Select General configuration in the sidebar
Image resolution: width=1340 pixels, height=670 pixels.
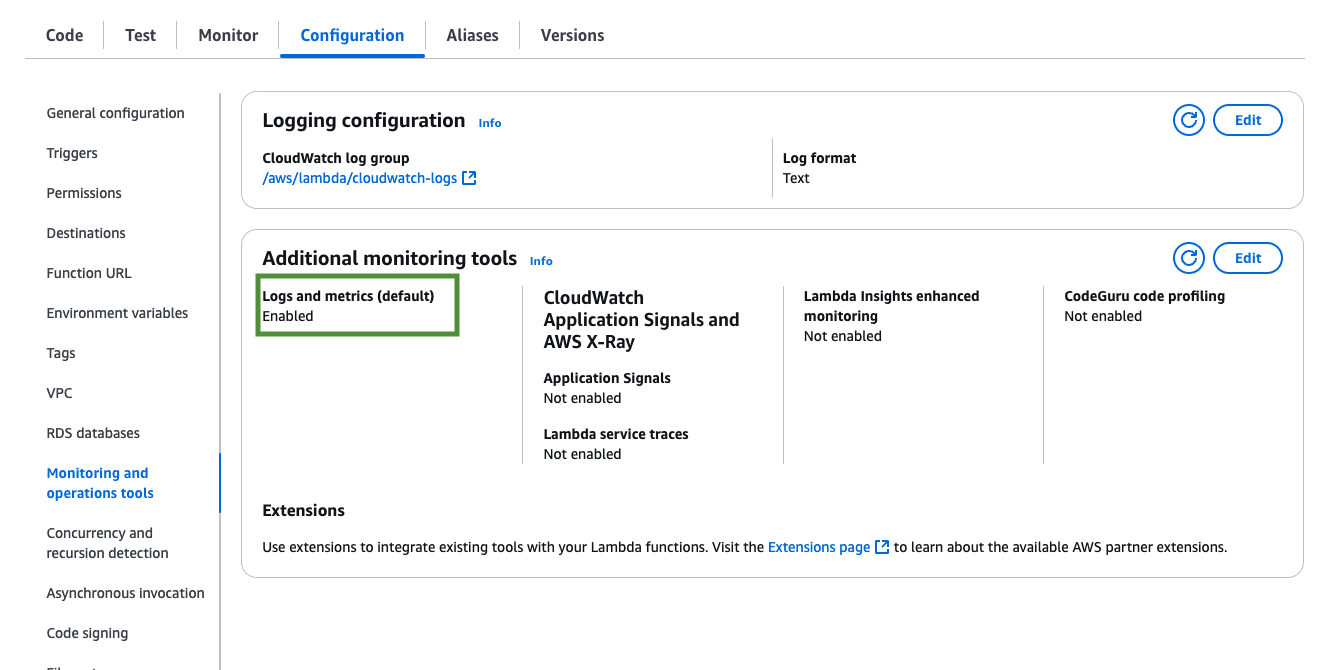(x=115, y=113)
